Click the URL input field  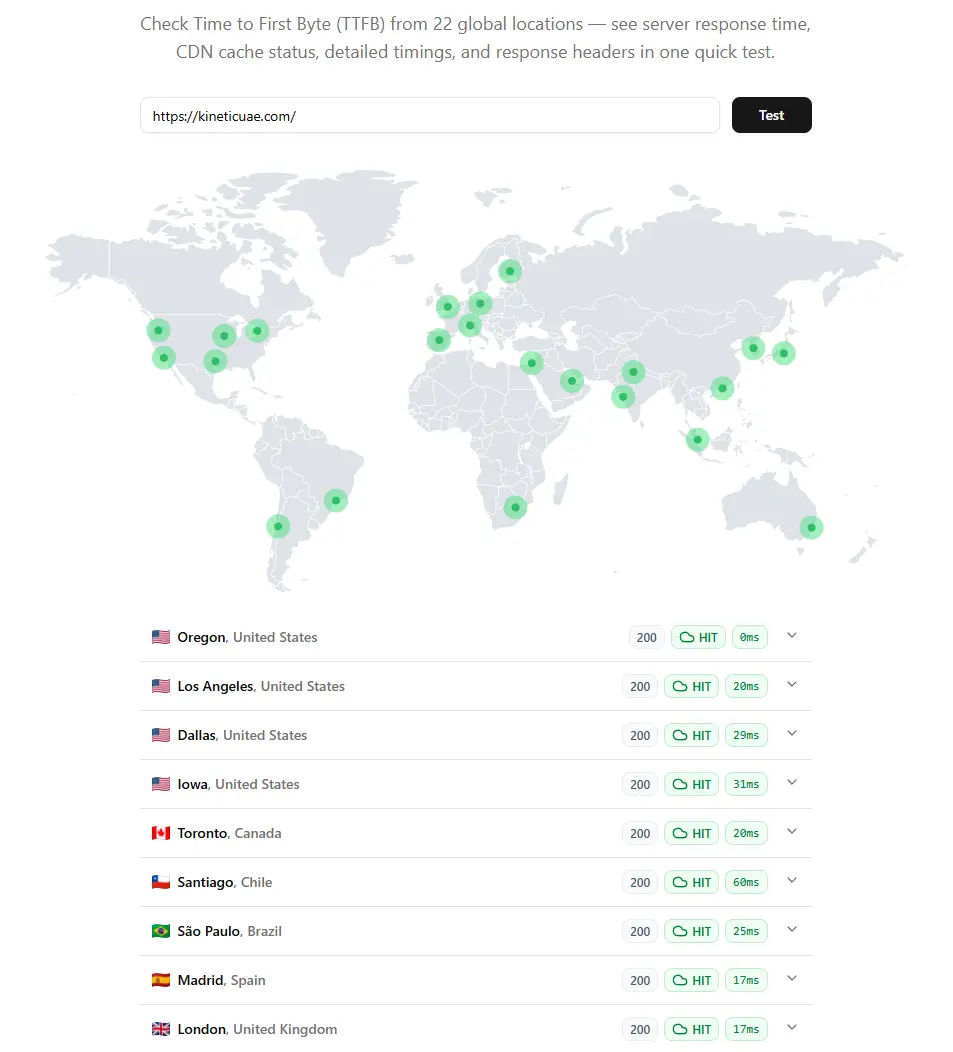pyautogui.click(x=429, y=116)
